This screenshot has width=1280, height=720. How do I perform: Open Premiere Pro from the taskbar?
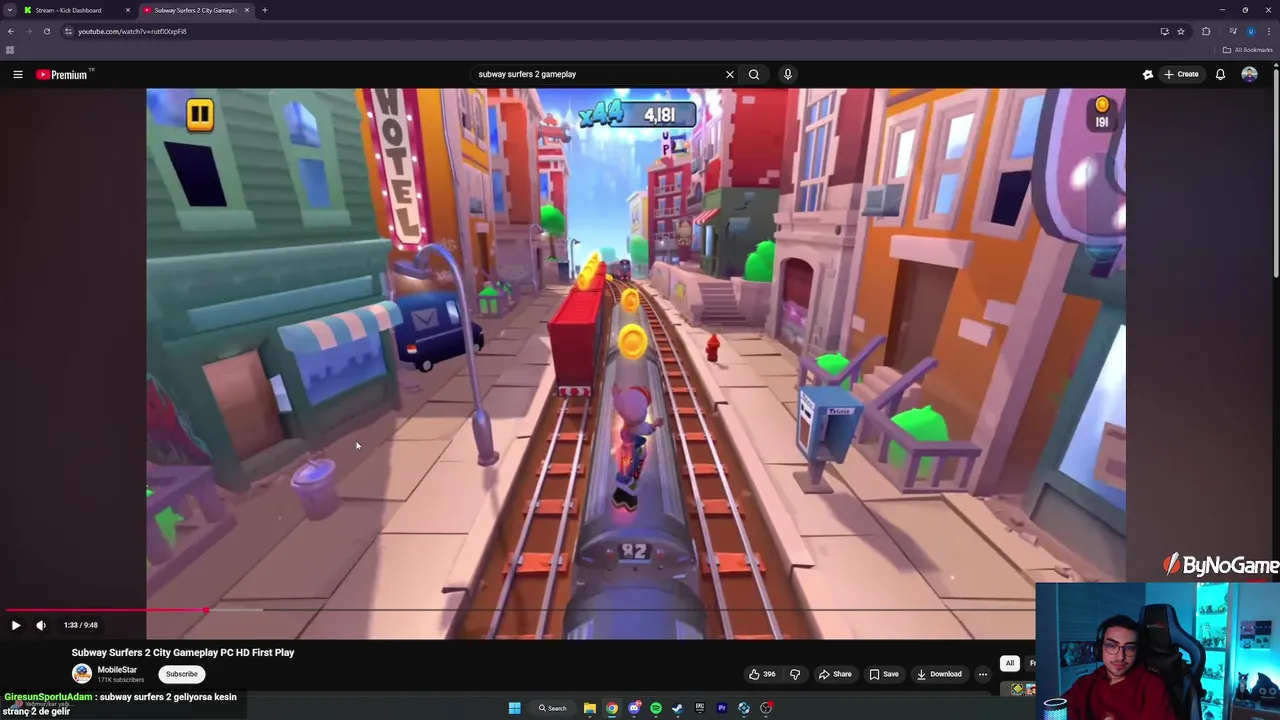pos(722,708)
